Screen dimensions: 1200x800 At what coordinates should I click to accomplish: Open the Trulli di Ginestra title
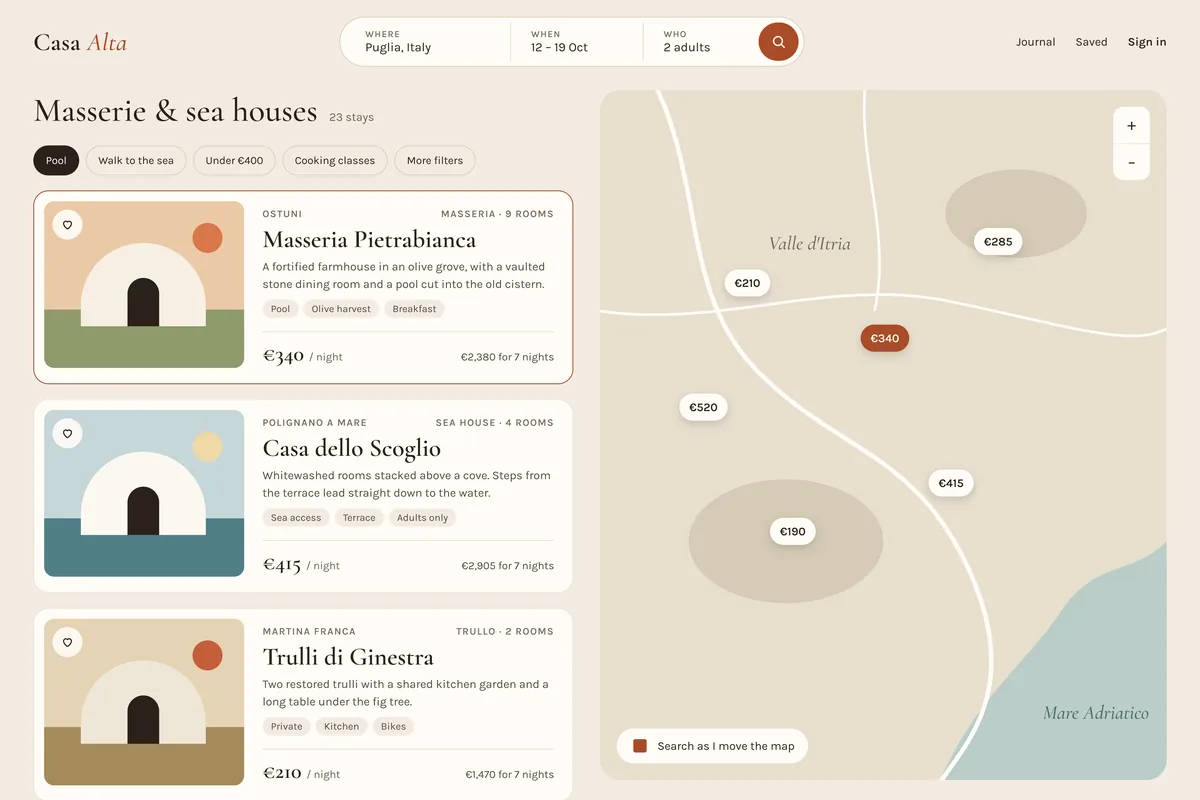click(348, 658)
